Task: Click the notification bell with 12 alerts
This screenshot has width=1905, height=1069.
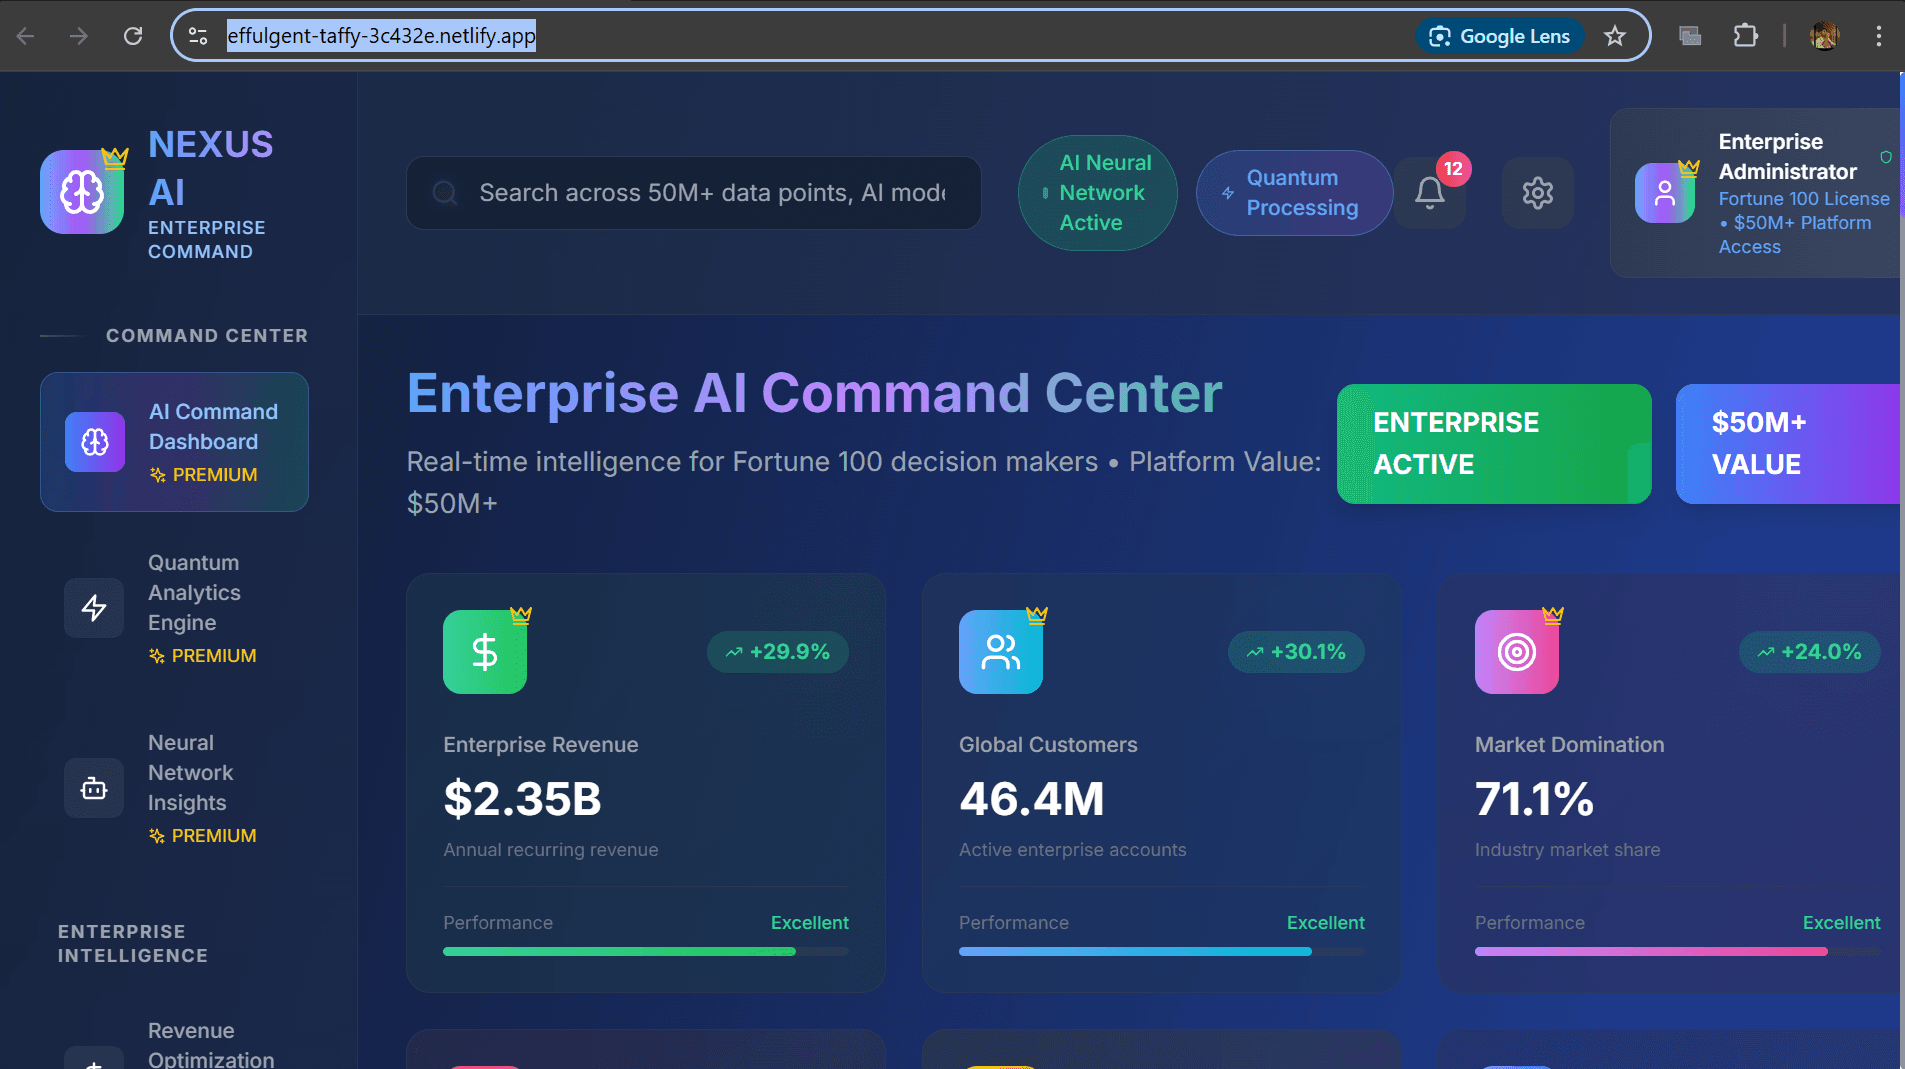Action: point(1429,192)
